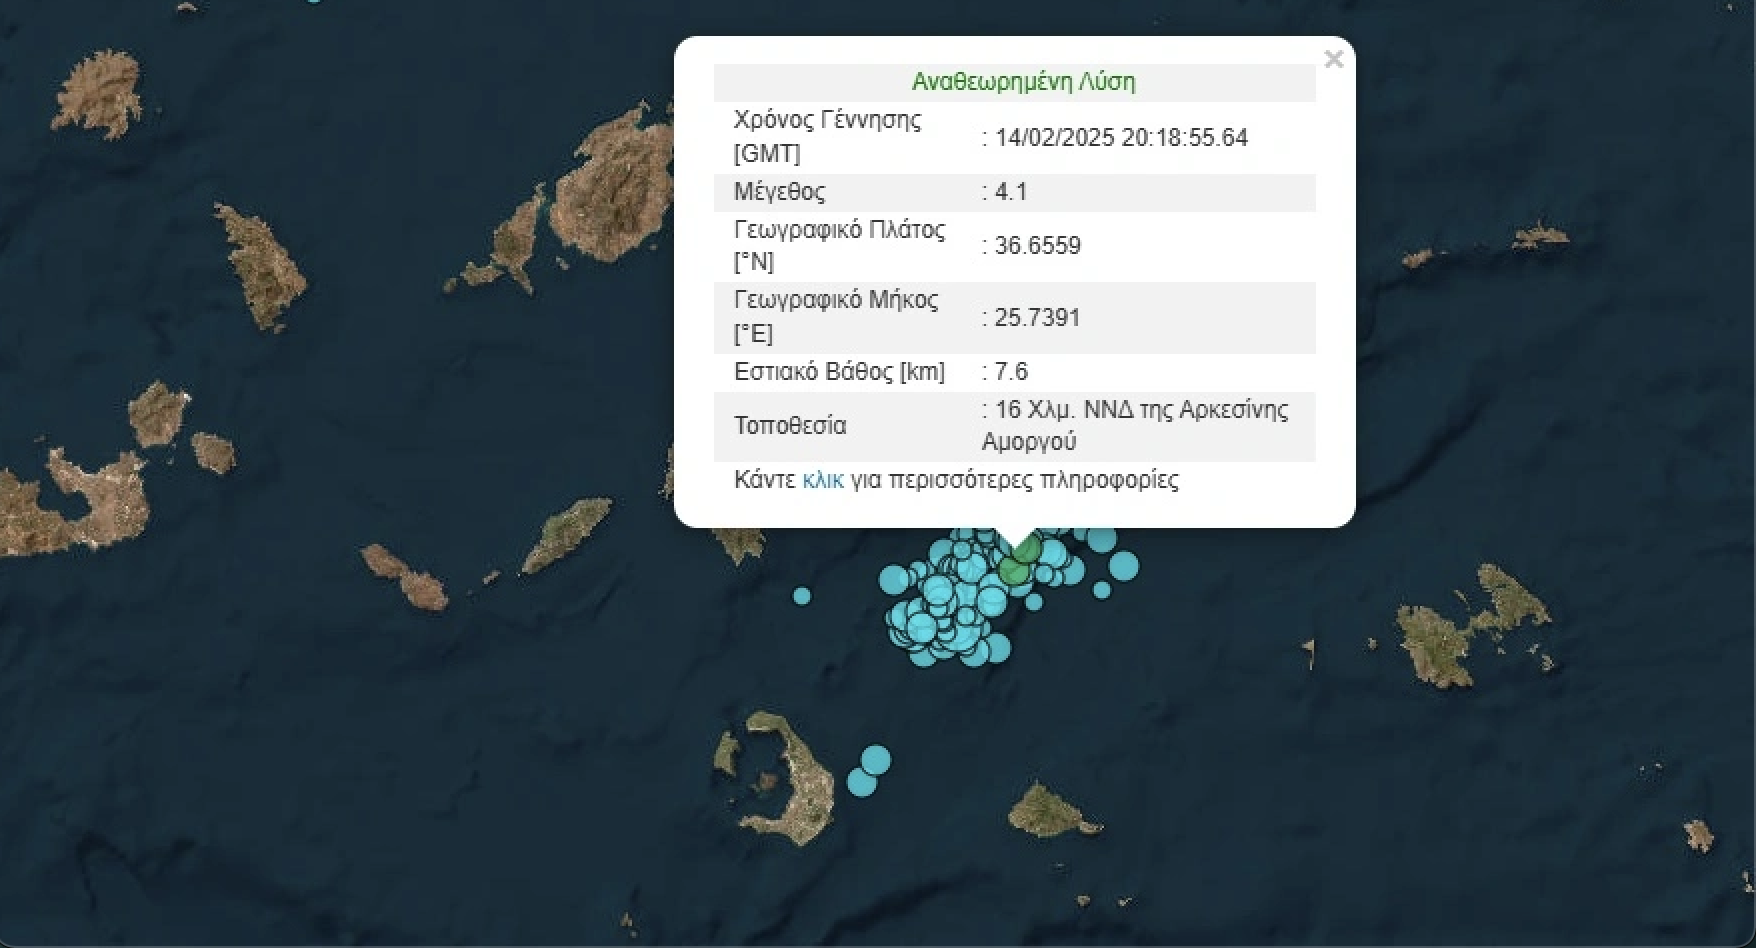Click the isolated small marker west of the cluster
The image size is (1756, 948).
(x=802, y=596)
